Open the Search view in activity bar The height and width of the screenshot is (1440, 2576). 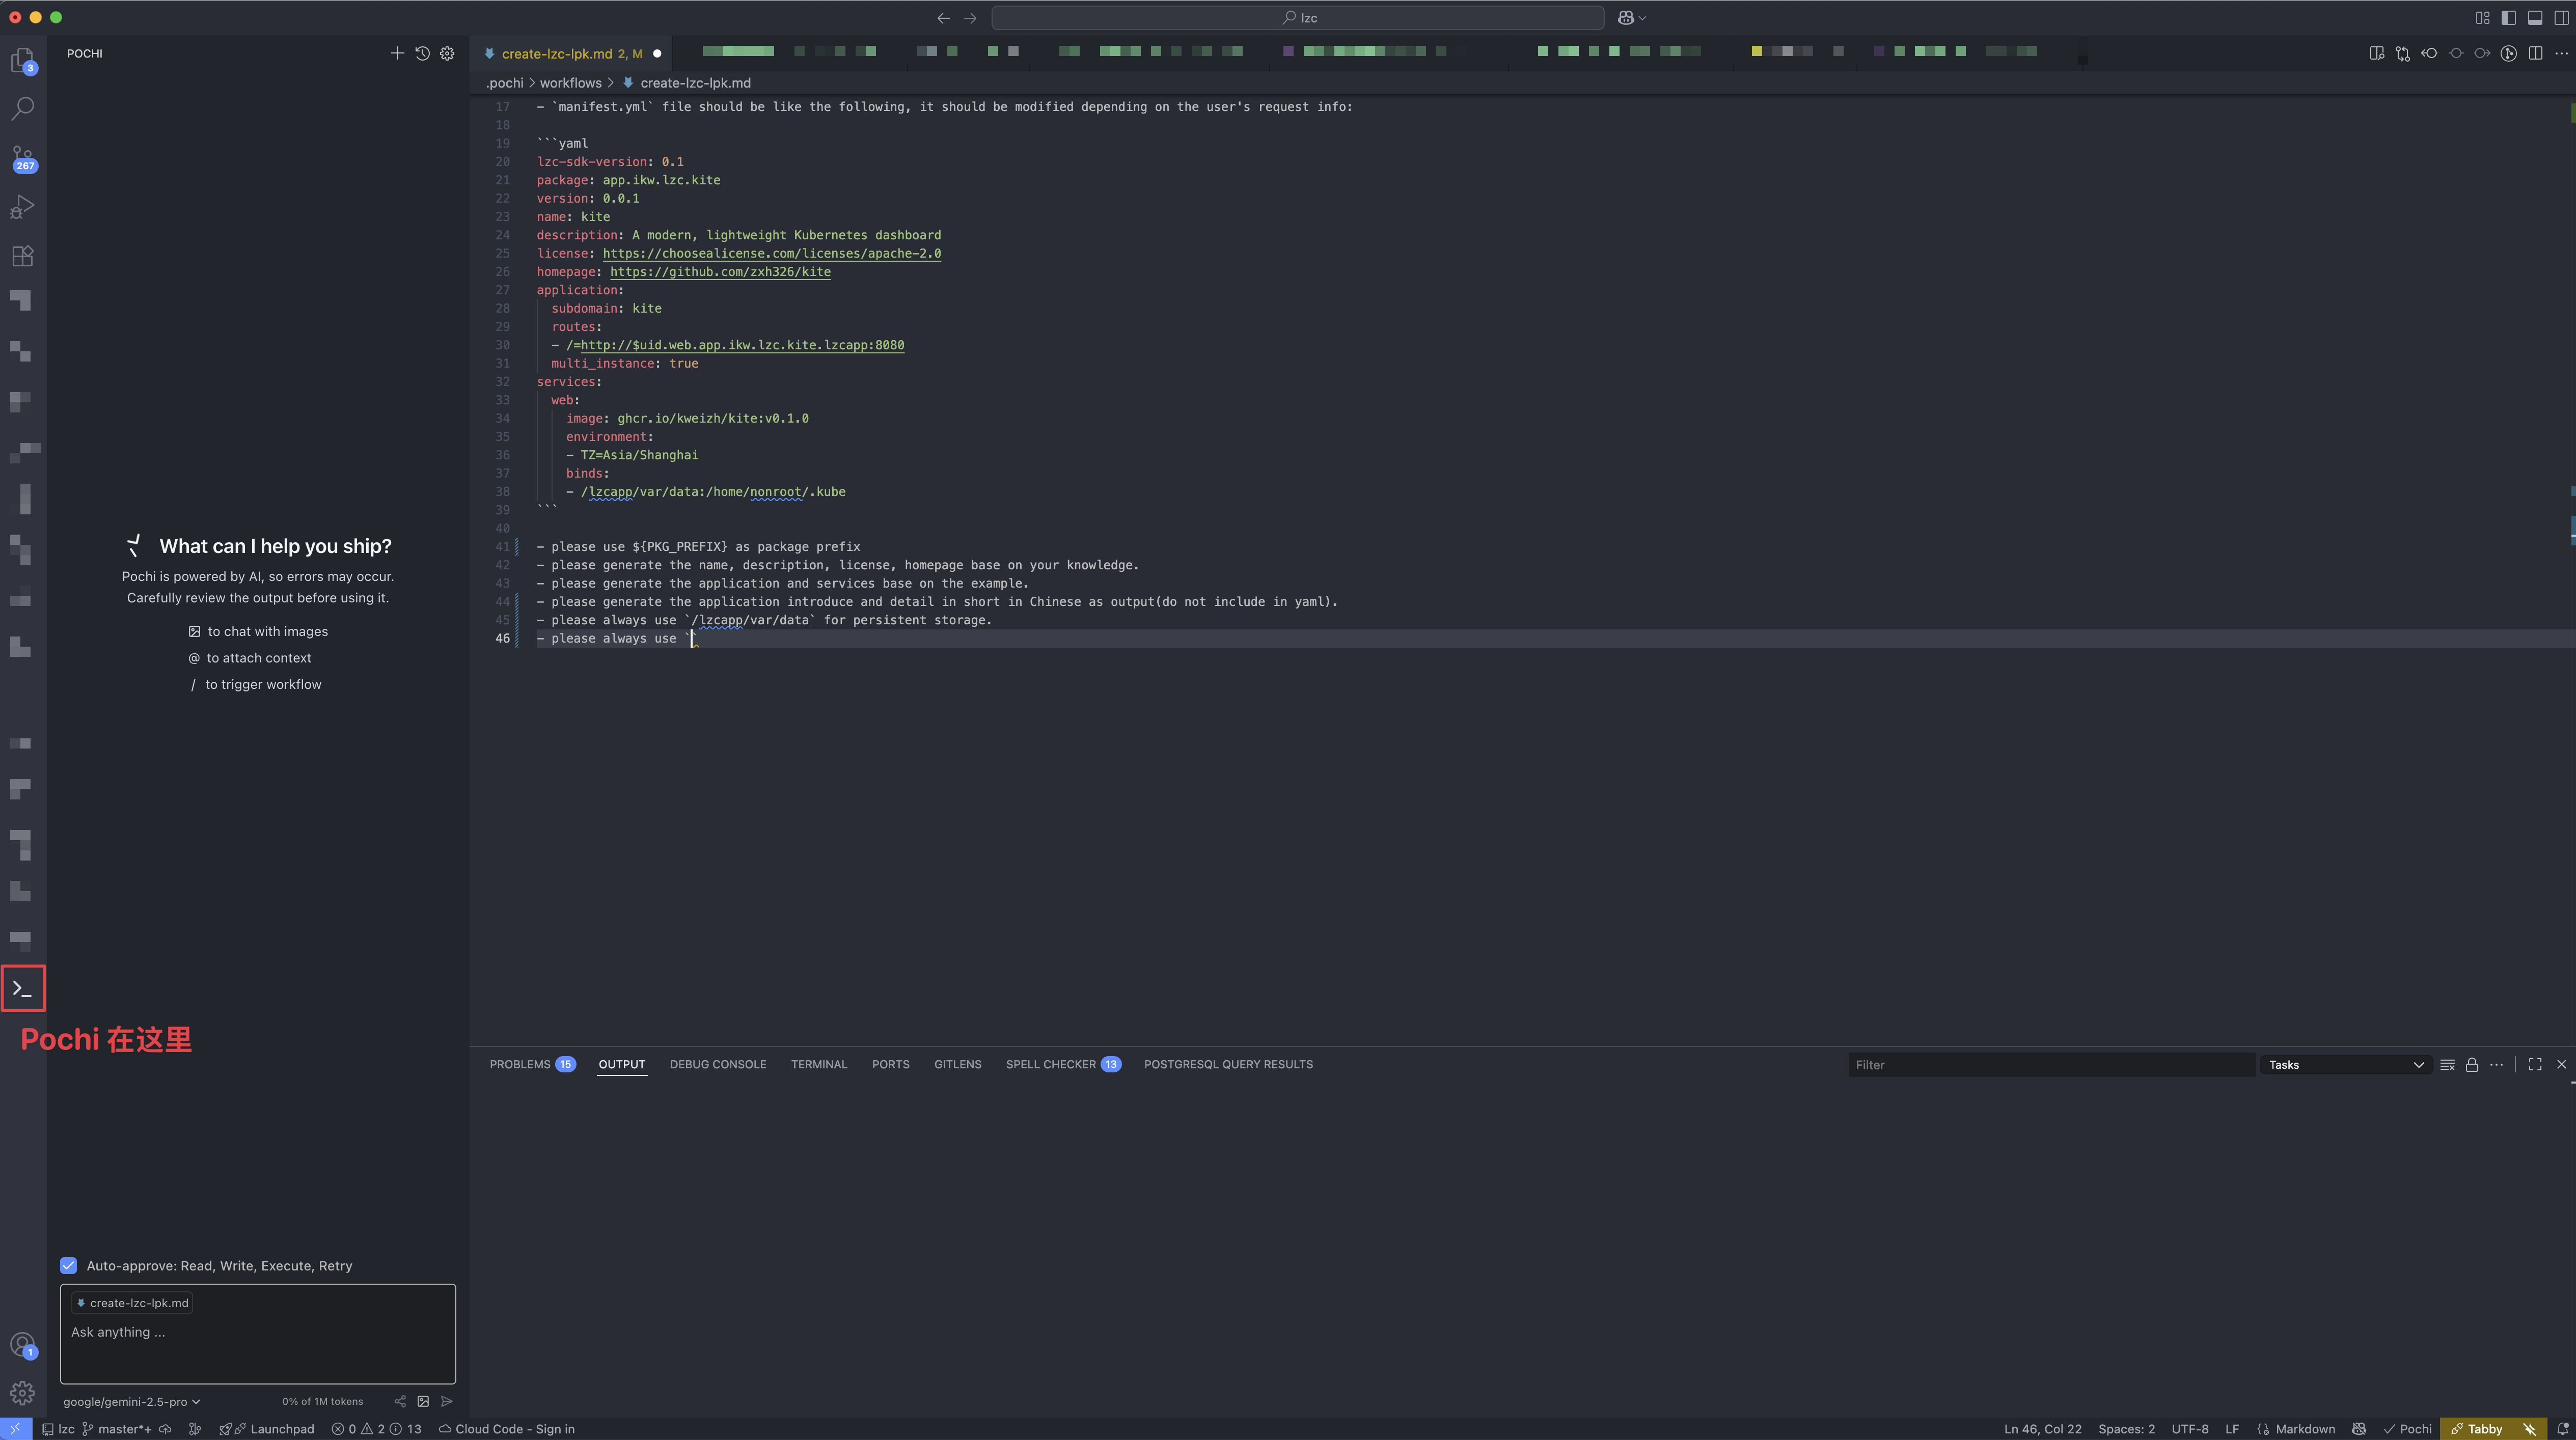point(22,108)
